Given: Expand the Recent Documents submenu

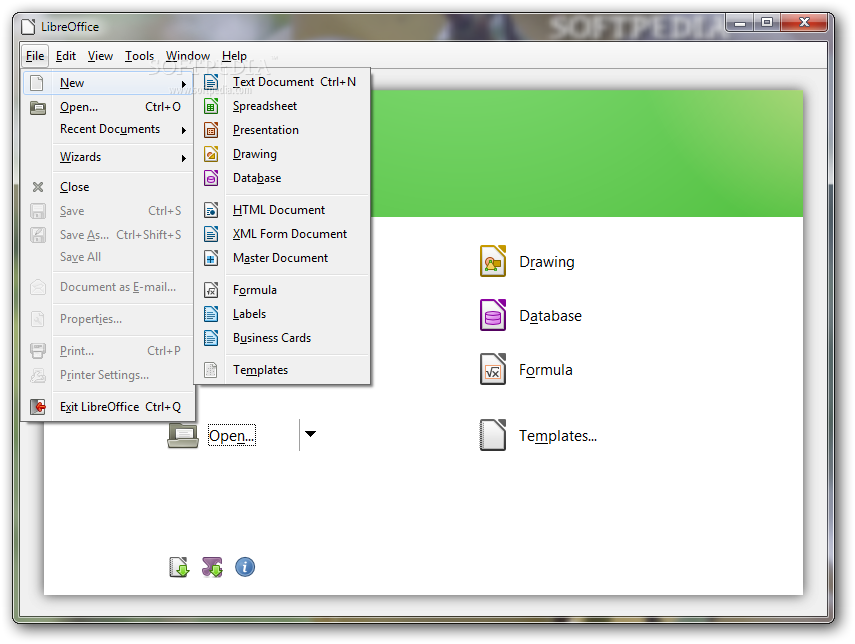Looking at the screenshot, I should click(110, 129).
